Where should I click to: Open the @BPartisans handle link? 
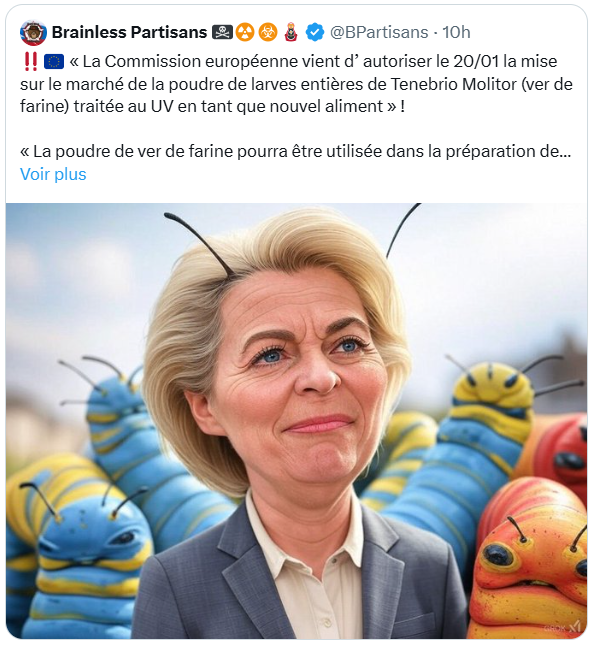point(379,32)
